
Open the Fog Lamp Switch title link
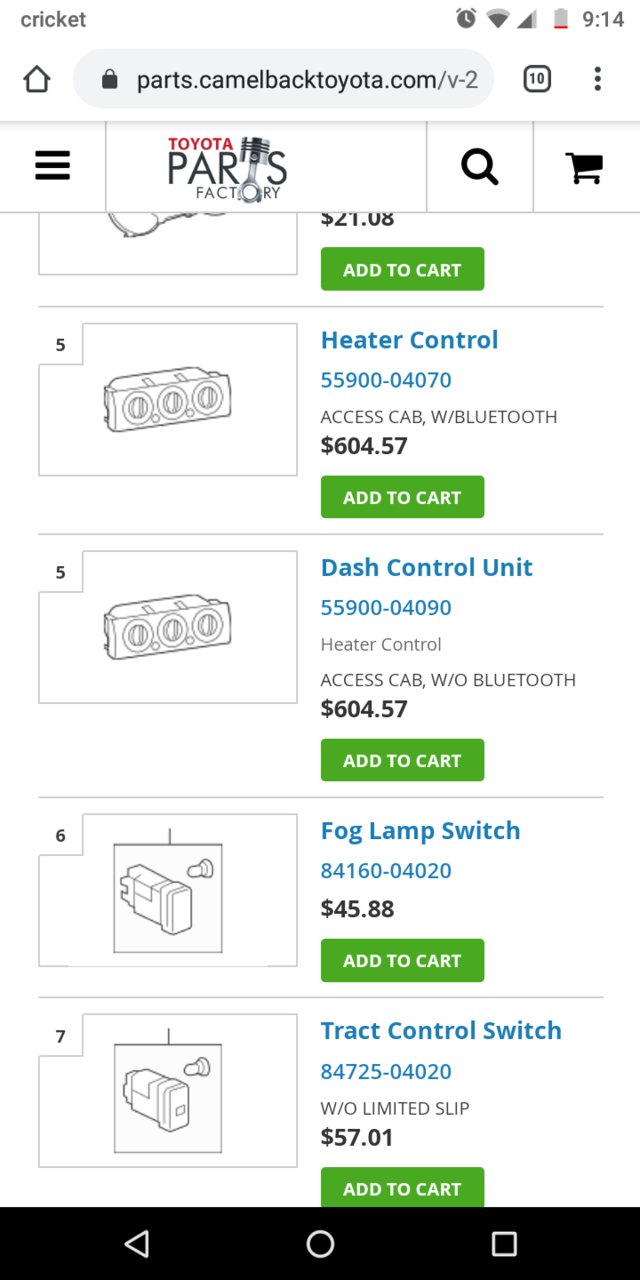click(420, 831)
